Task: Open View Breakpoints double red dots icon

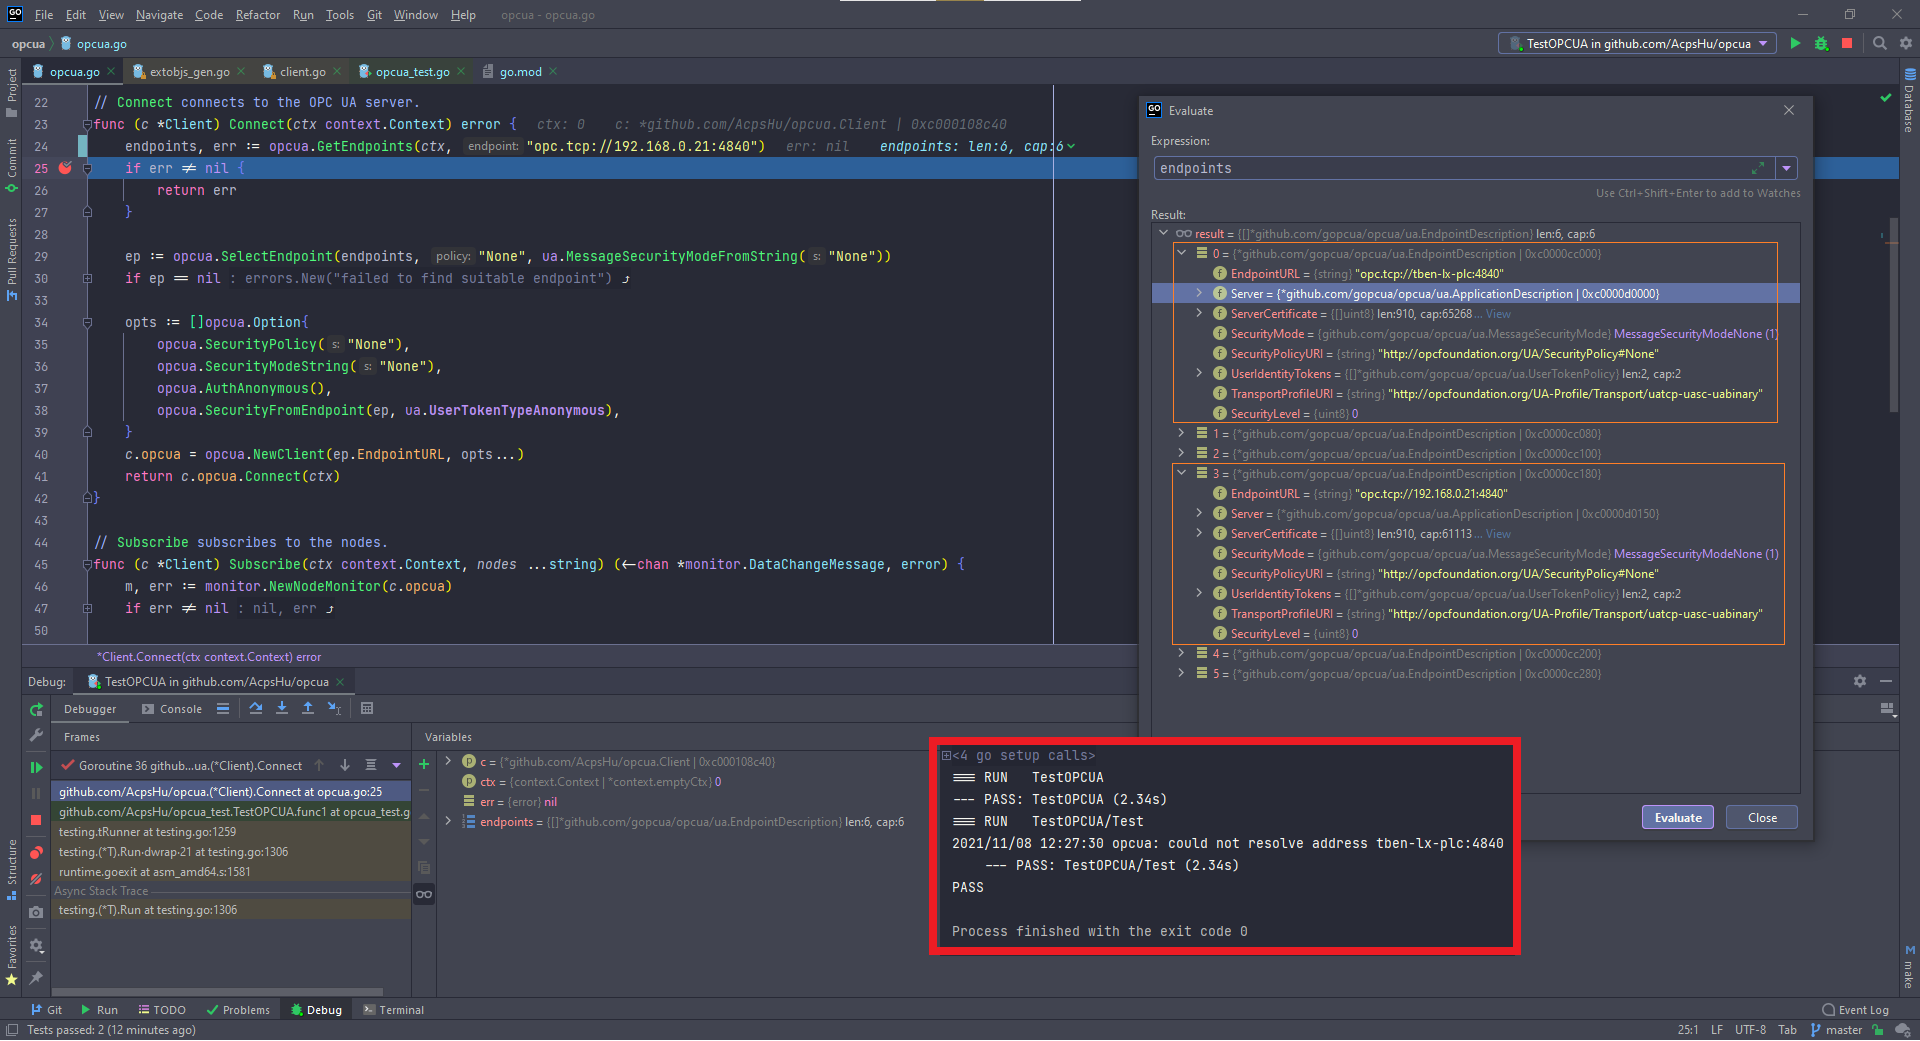Action: 36,853
